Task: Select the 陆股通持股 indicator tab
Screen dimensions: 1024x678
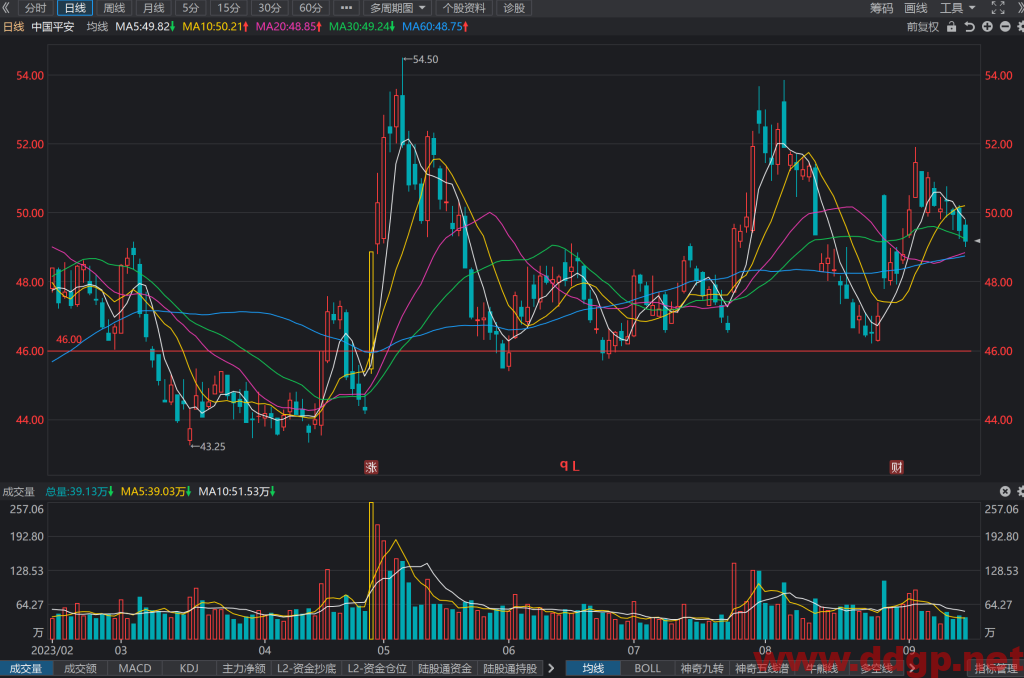Action: tap(510, 668)
